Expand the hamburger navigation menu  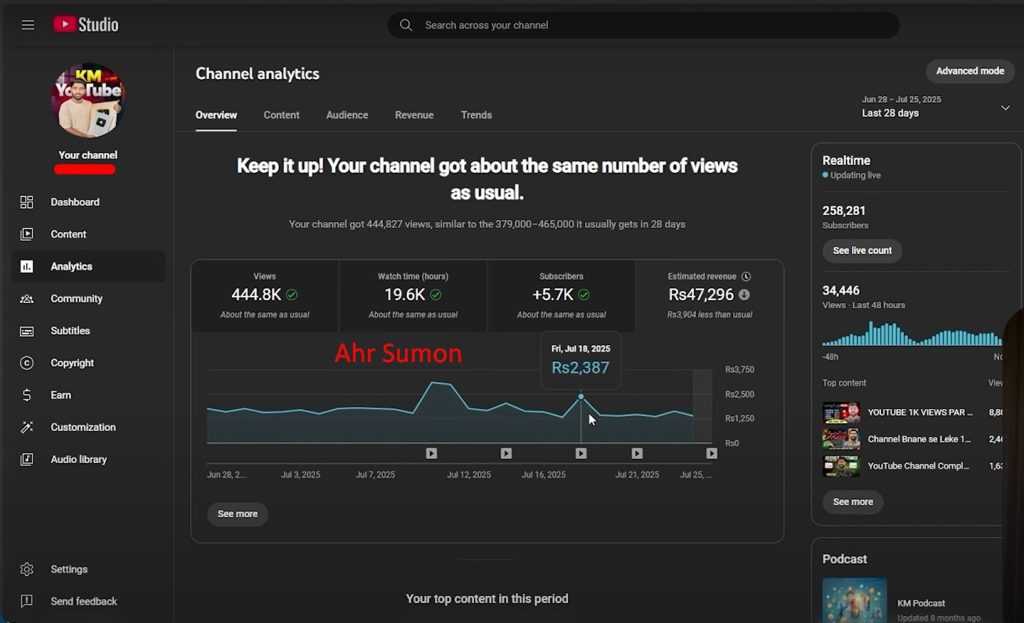coord(27,24)
